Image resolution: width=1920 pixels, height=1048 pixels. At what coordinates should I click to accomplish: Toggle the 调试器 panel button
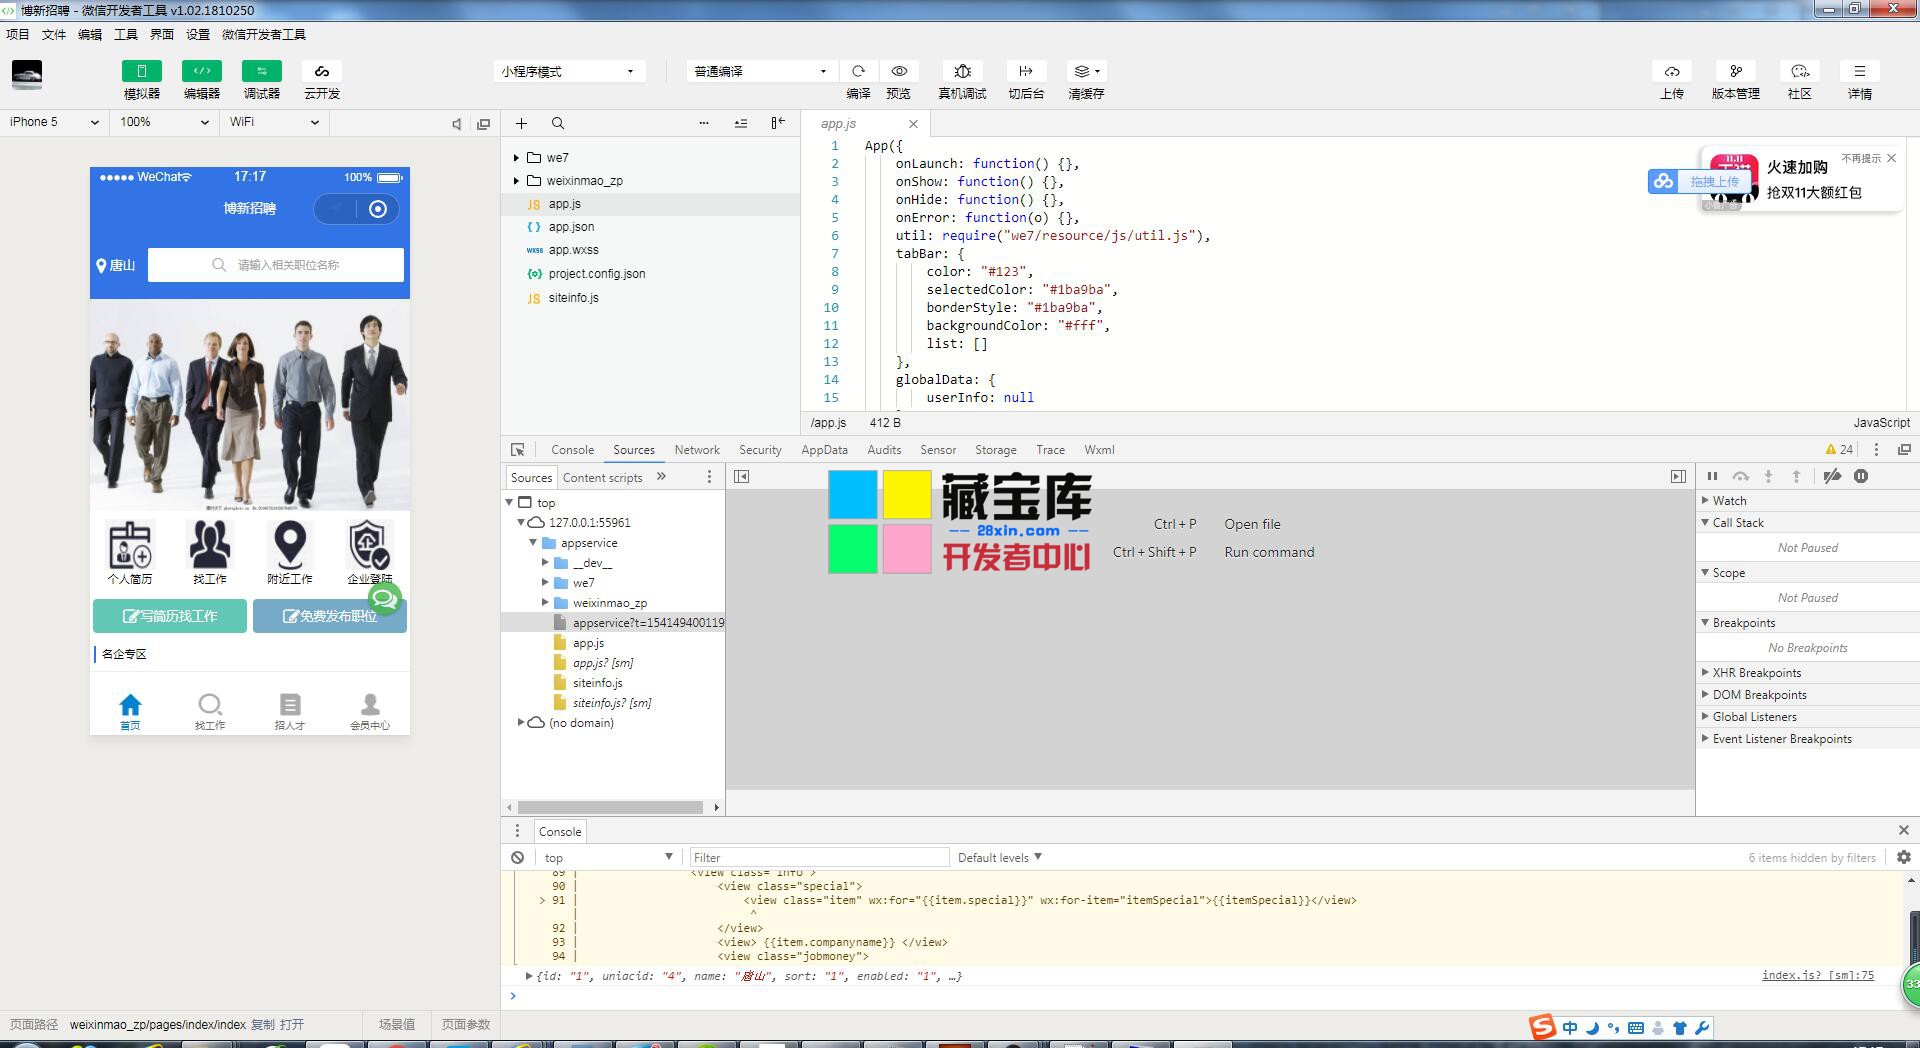(262, 71)
